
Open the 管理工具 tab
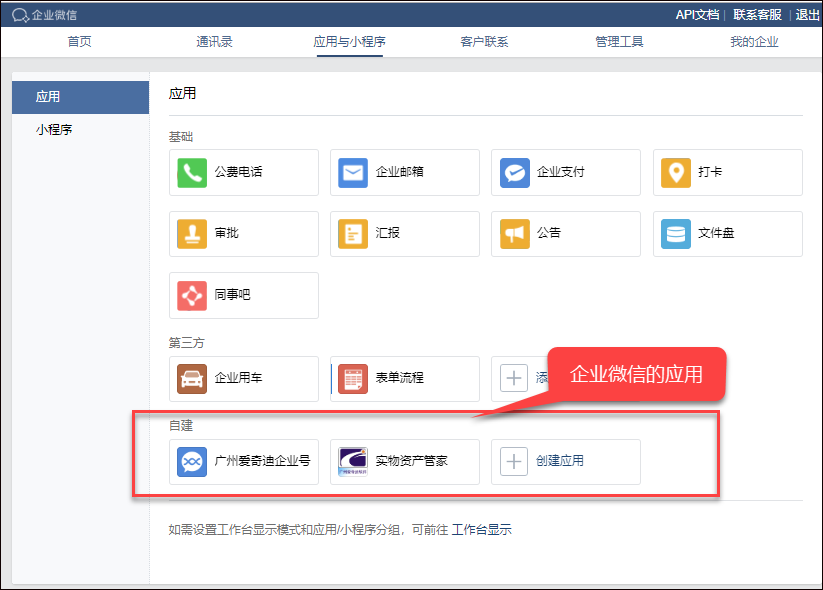[619, 42]
